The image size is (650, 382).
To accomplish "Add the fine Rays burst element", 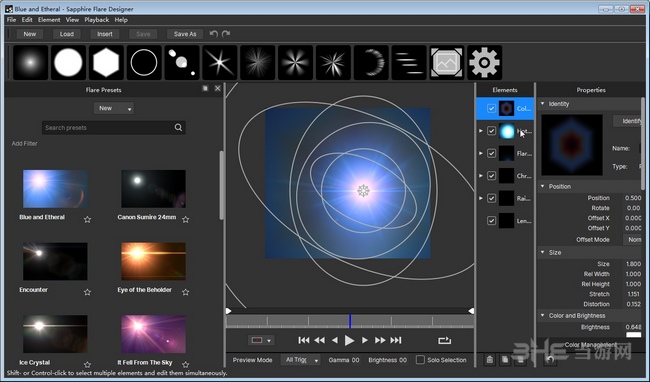I will [x=257, y=63].
